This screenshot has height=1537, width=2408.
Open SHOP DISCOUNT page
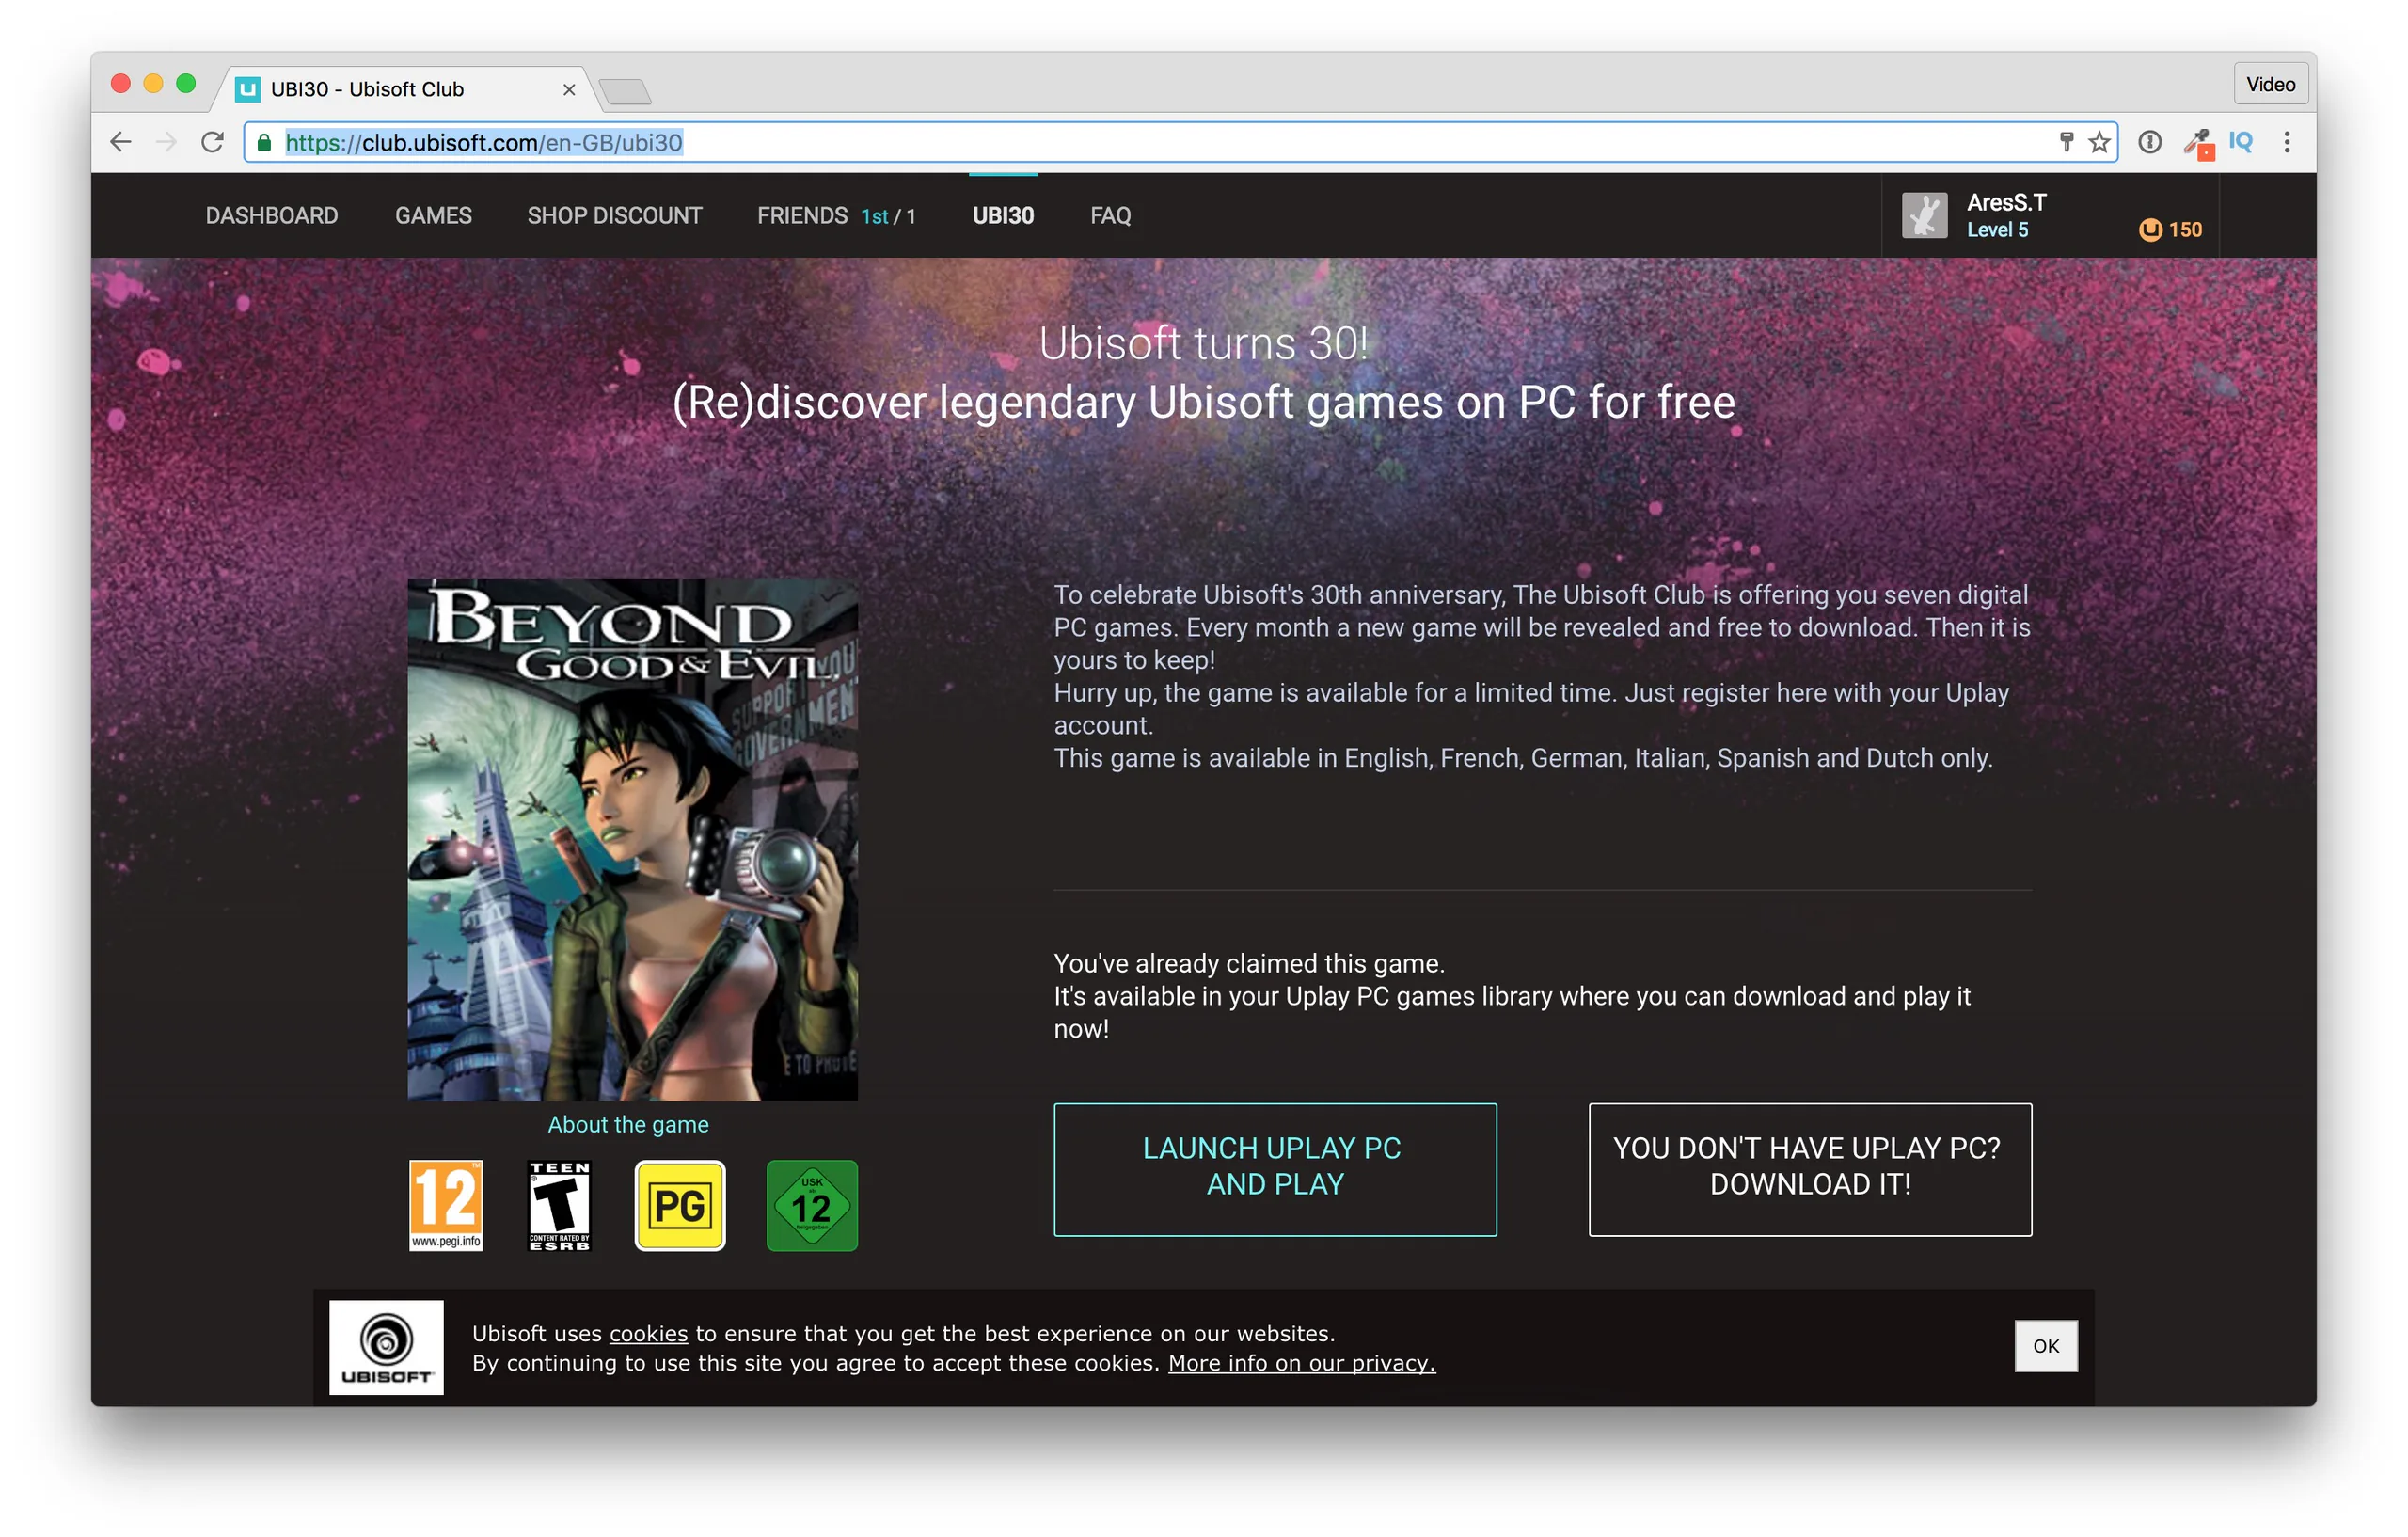click(x=615, y=216)
